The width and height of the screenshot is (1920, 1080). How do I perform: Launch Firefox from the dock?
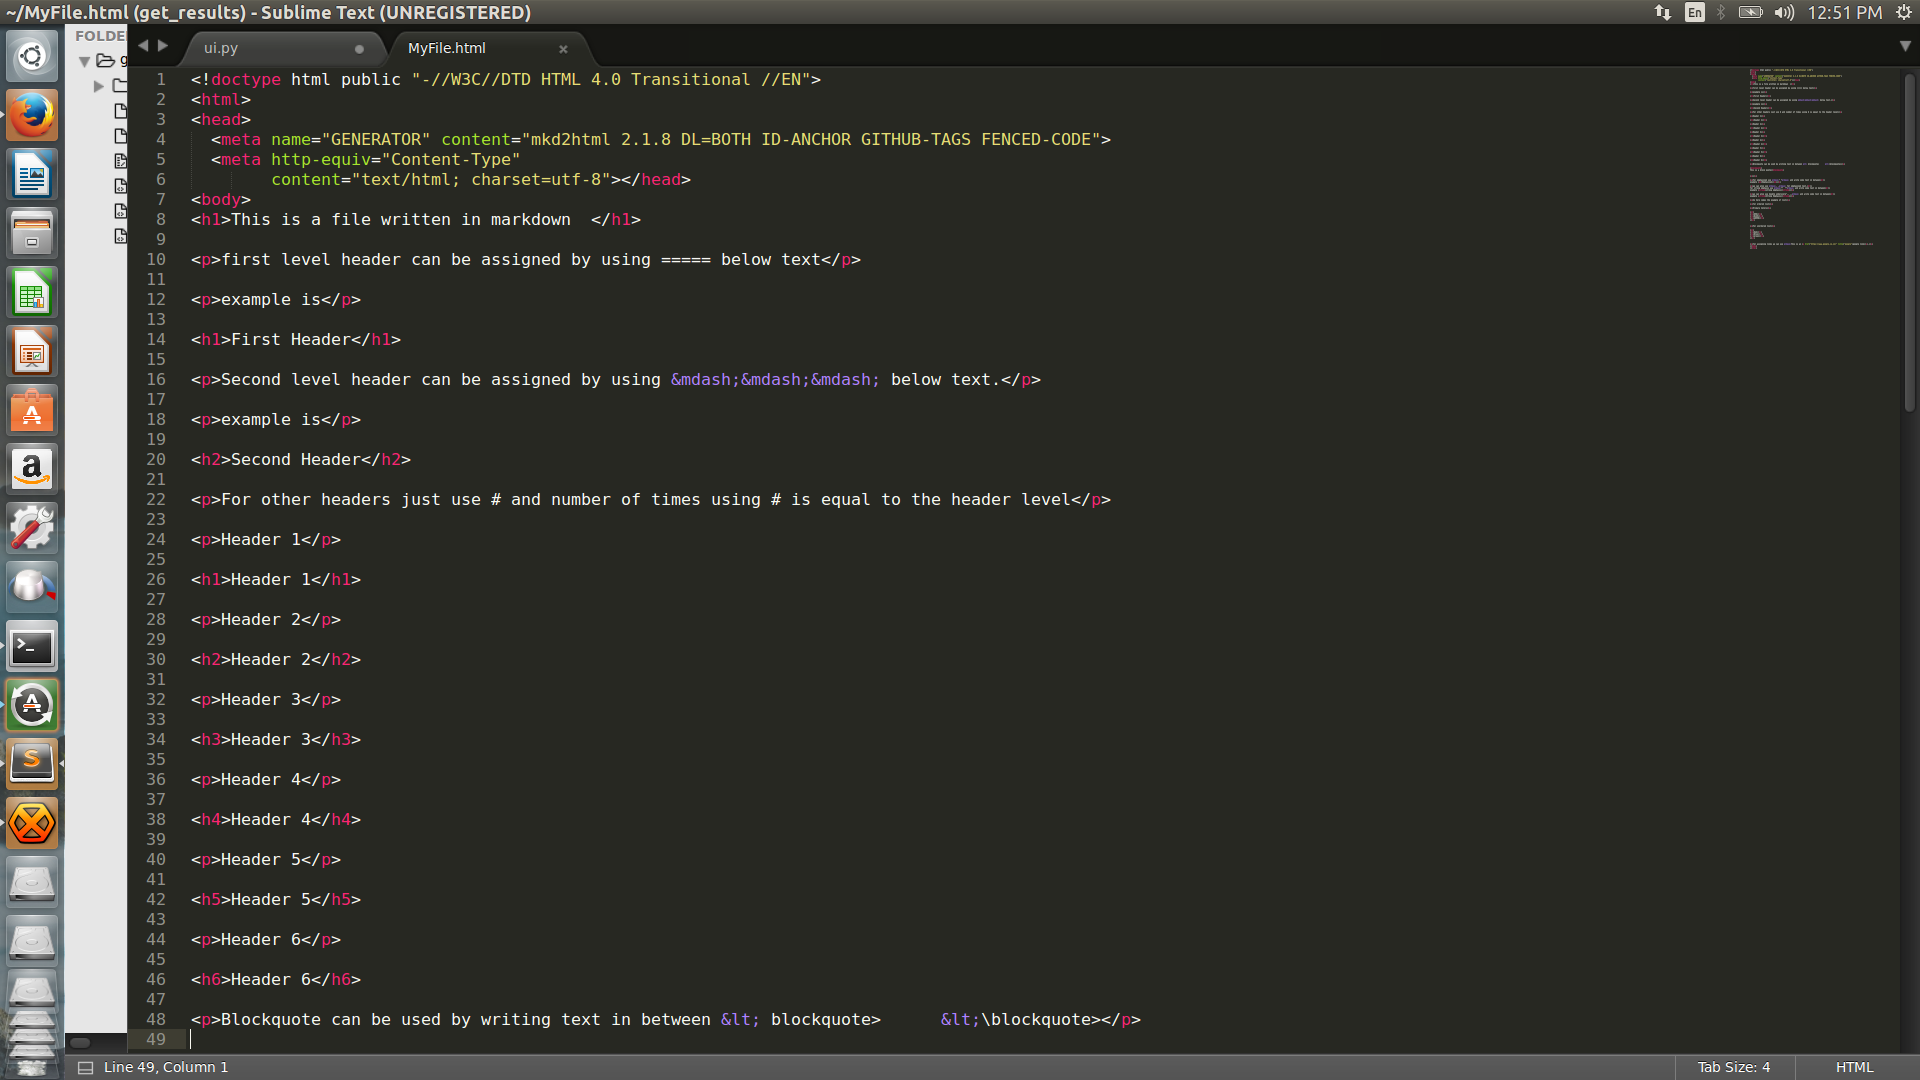point(32,116)
